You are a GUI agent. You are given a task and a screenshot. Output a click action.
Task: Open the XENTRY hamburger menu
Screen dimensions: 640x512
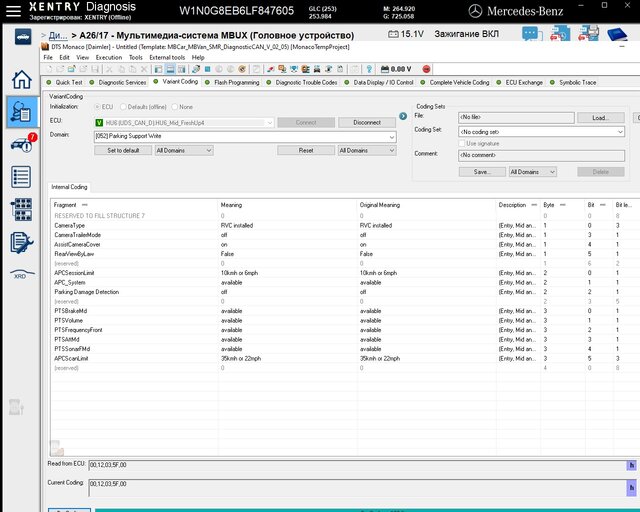tap(13, 11)
